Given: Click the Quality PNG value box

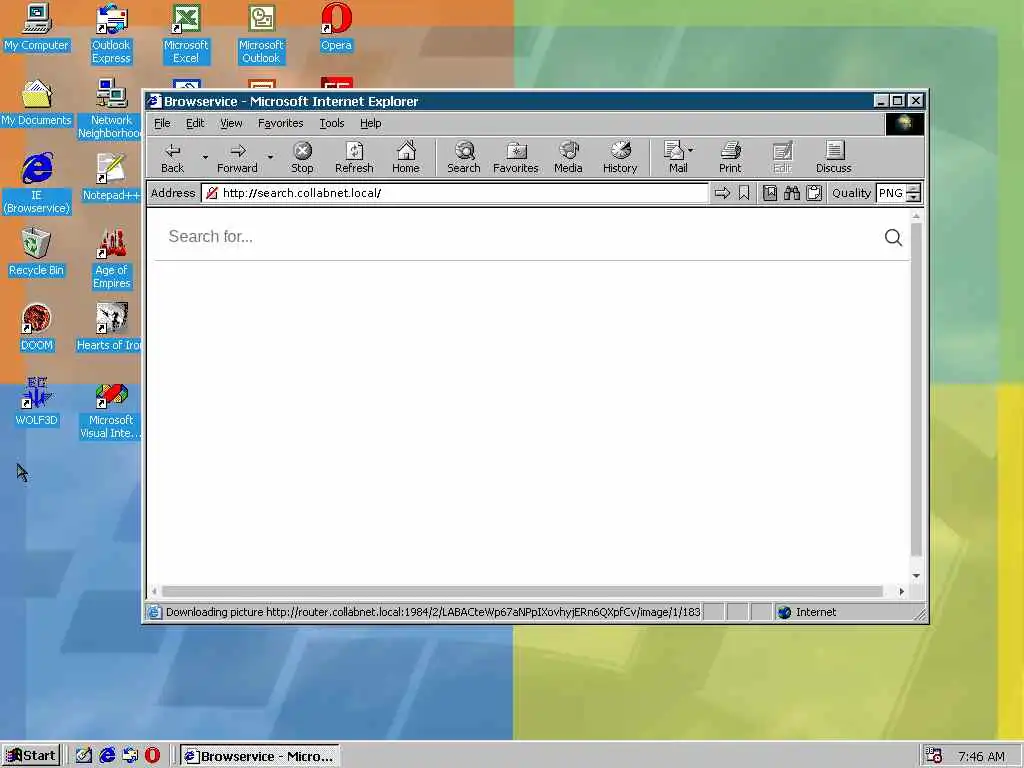Looking at the screenshot, I should pos(891,193).
